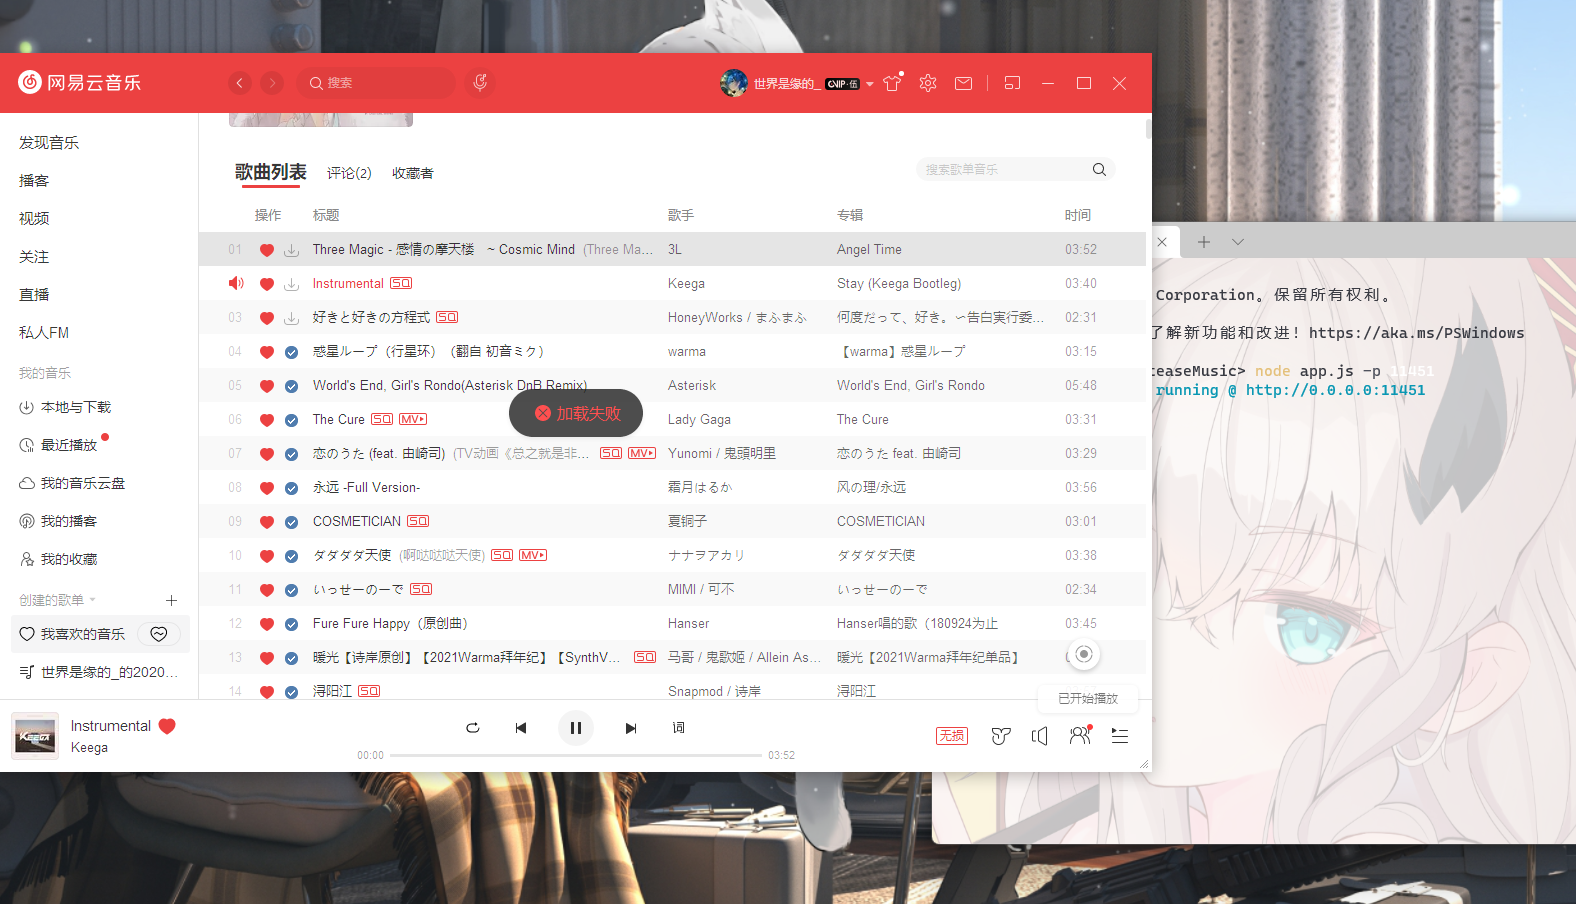The height and width of the screenshot is (904, 1576).
Task: Click the user avatar in title bar
Action: [x=734, y=83]
